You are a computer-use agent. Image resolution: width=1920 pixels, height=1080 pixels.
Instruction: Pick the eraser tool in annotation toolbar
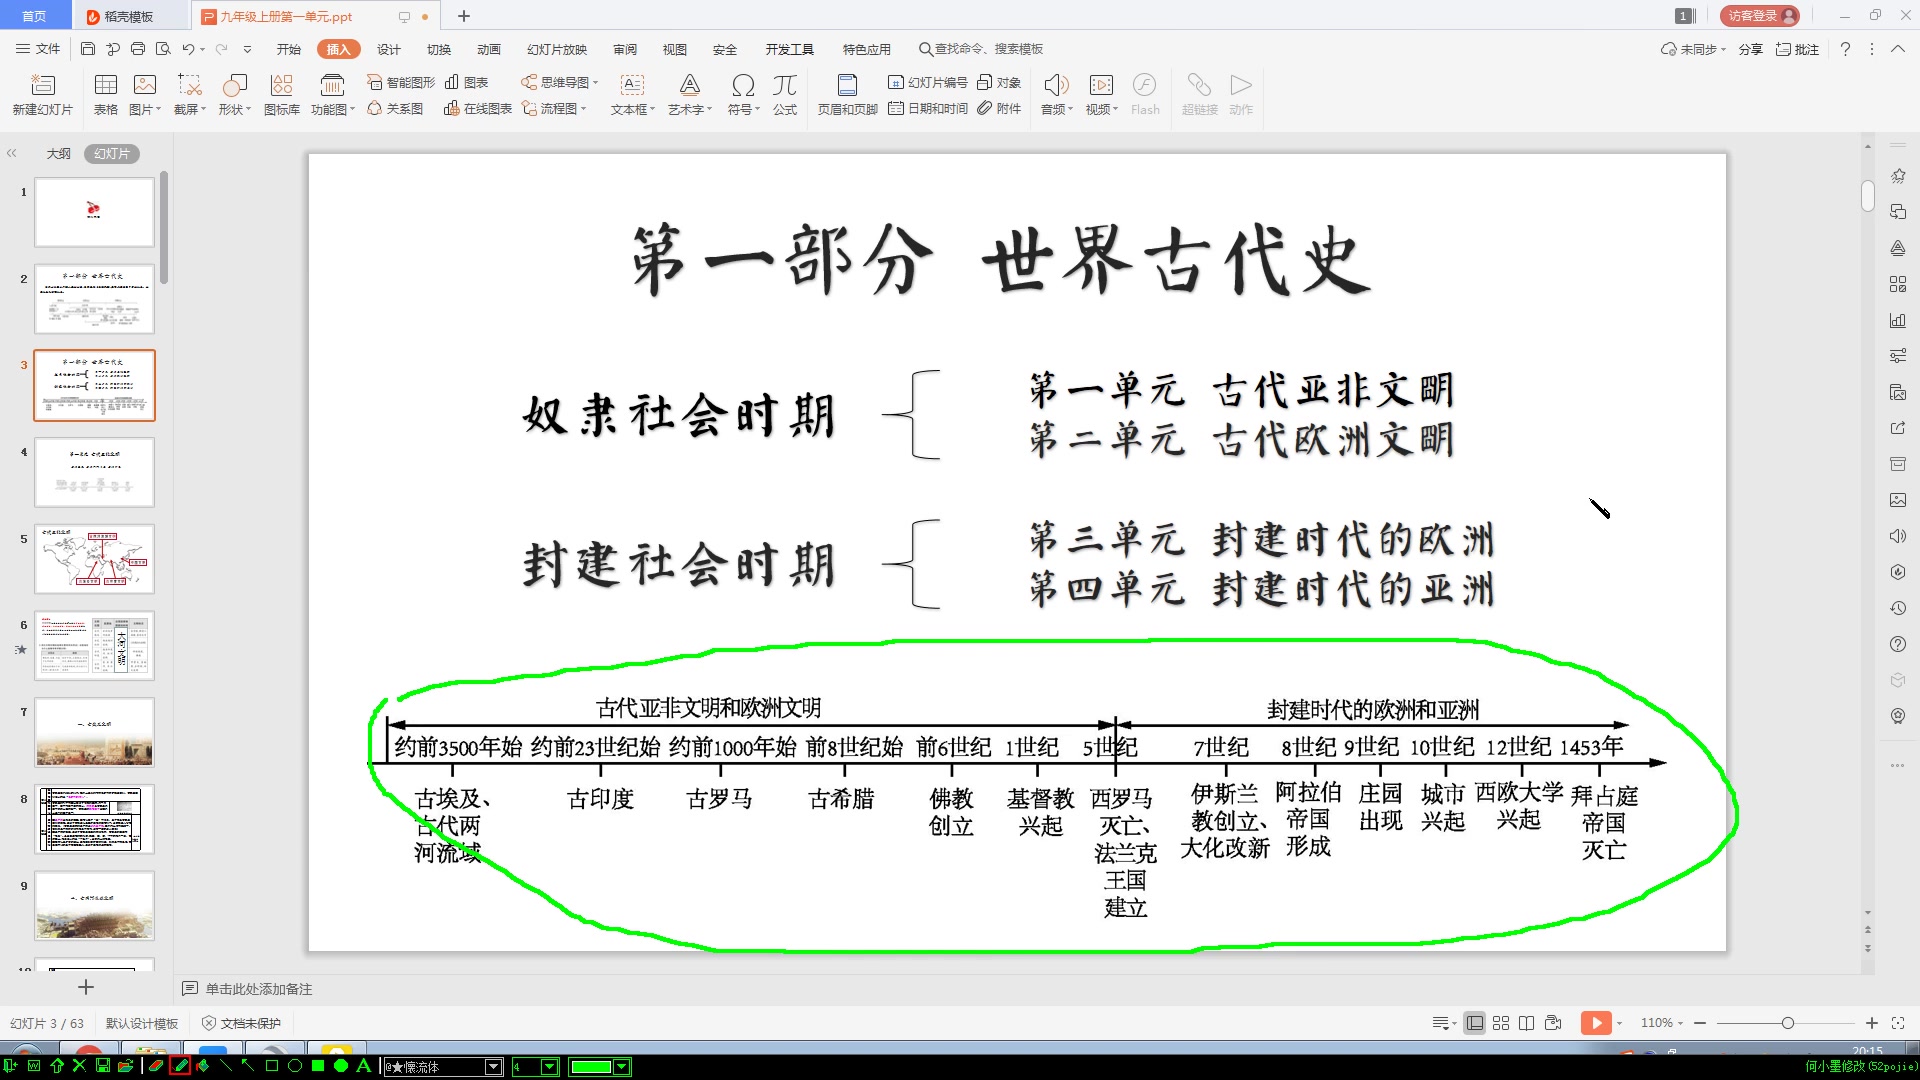click(156, 1066)
